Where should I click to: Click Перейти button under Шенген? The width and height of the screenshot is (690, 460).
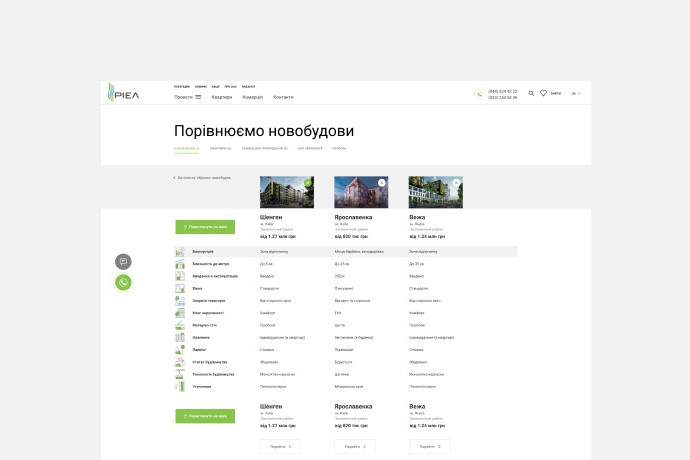pyautogui.click(x=279, y=446)
